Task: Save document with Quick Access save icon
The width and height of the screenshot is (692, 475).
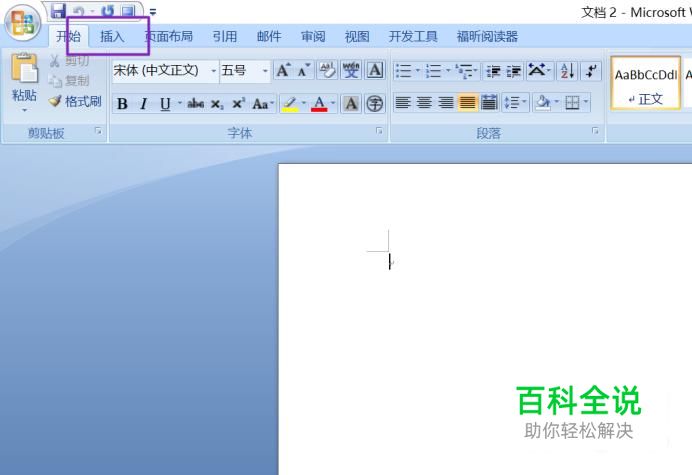Action: pos(58,11)
